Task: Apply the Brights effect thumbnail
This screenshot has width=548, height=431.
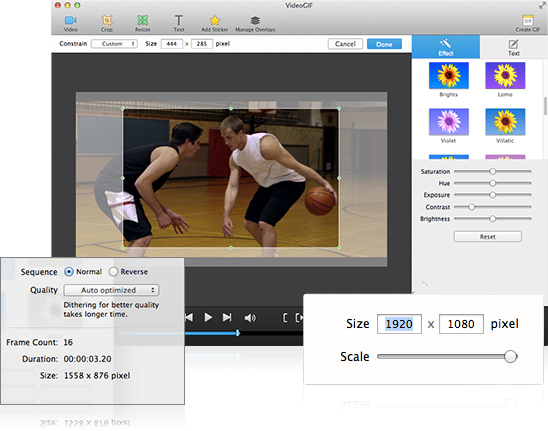Action: click(448, 76)
